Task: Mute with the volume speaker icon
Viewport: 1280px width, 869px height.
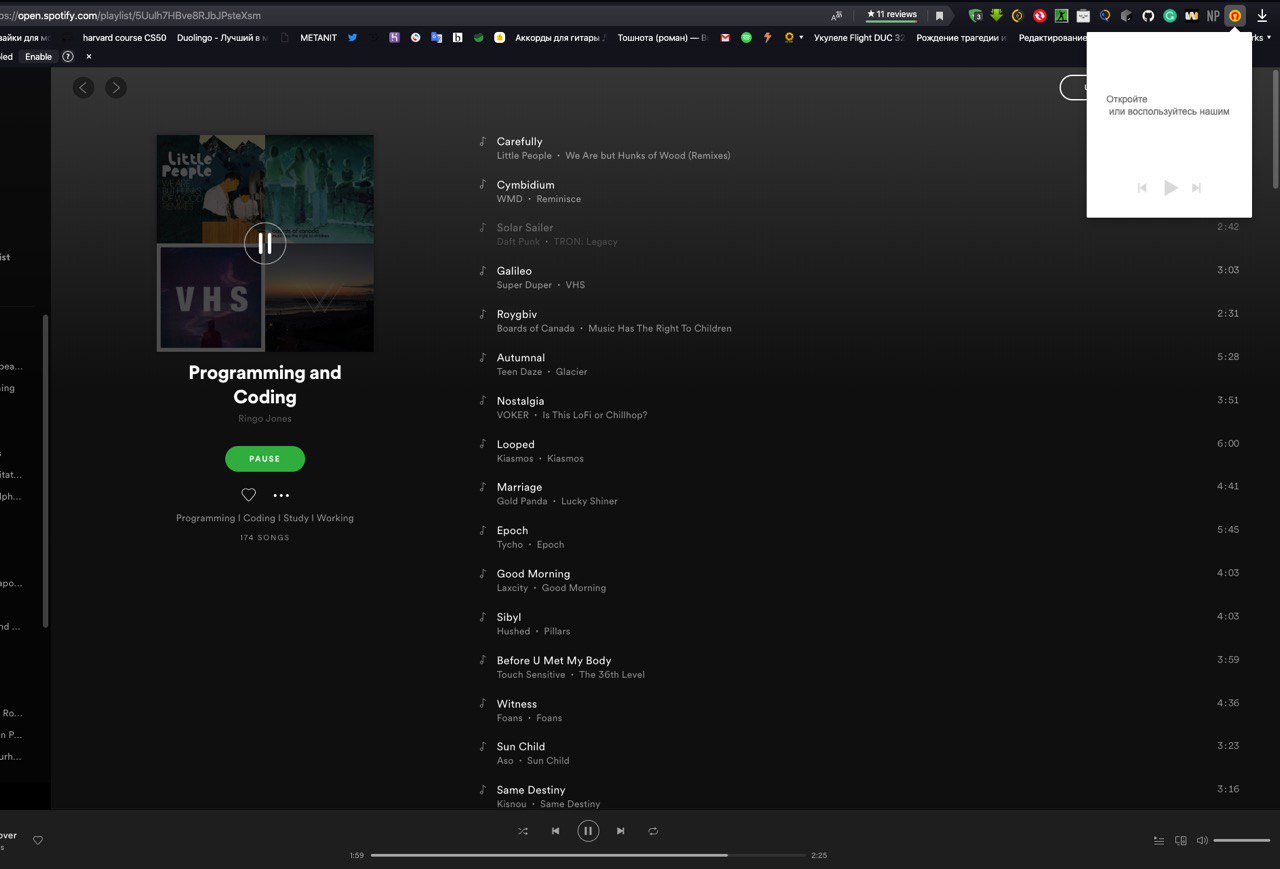Action: pyautogui.click(x=1202, y=841)
